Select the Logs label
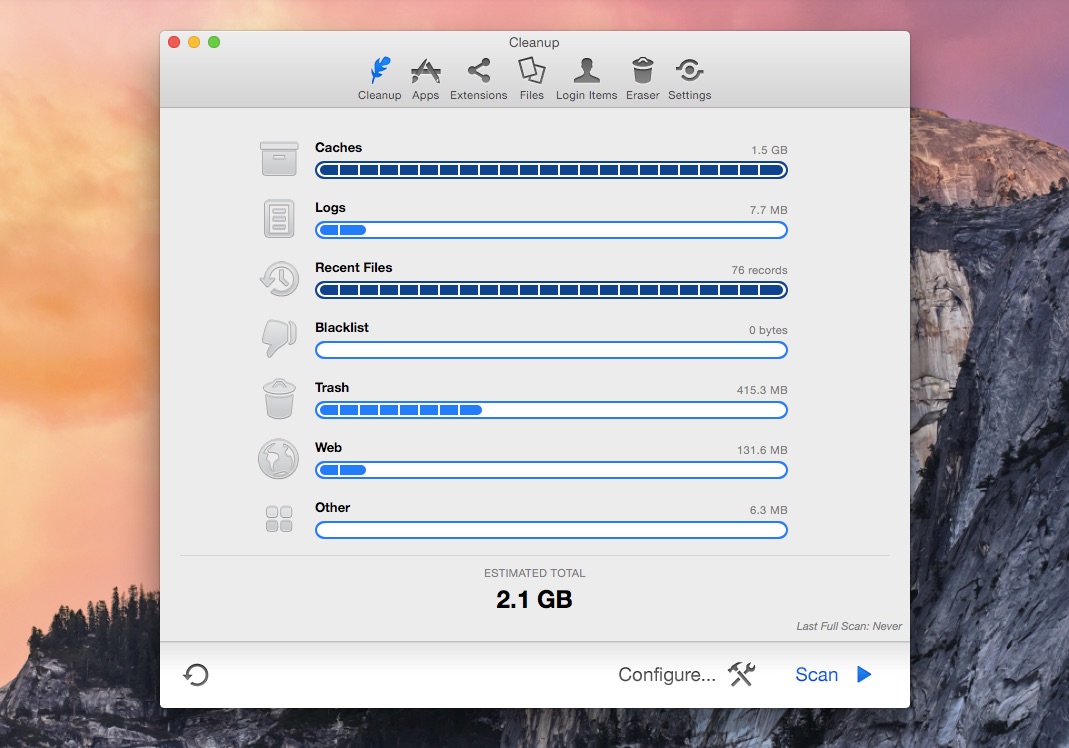Screen dimensions: 1069x748 click(x=330, y=207)
